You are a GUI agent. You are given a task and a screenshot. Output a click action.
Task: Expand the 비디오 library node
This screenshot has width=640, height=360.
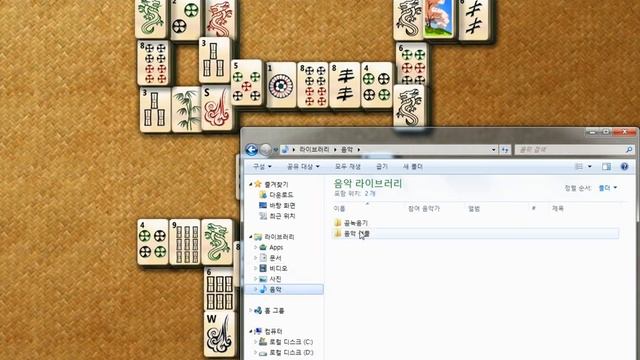click(x=256, y=269)
